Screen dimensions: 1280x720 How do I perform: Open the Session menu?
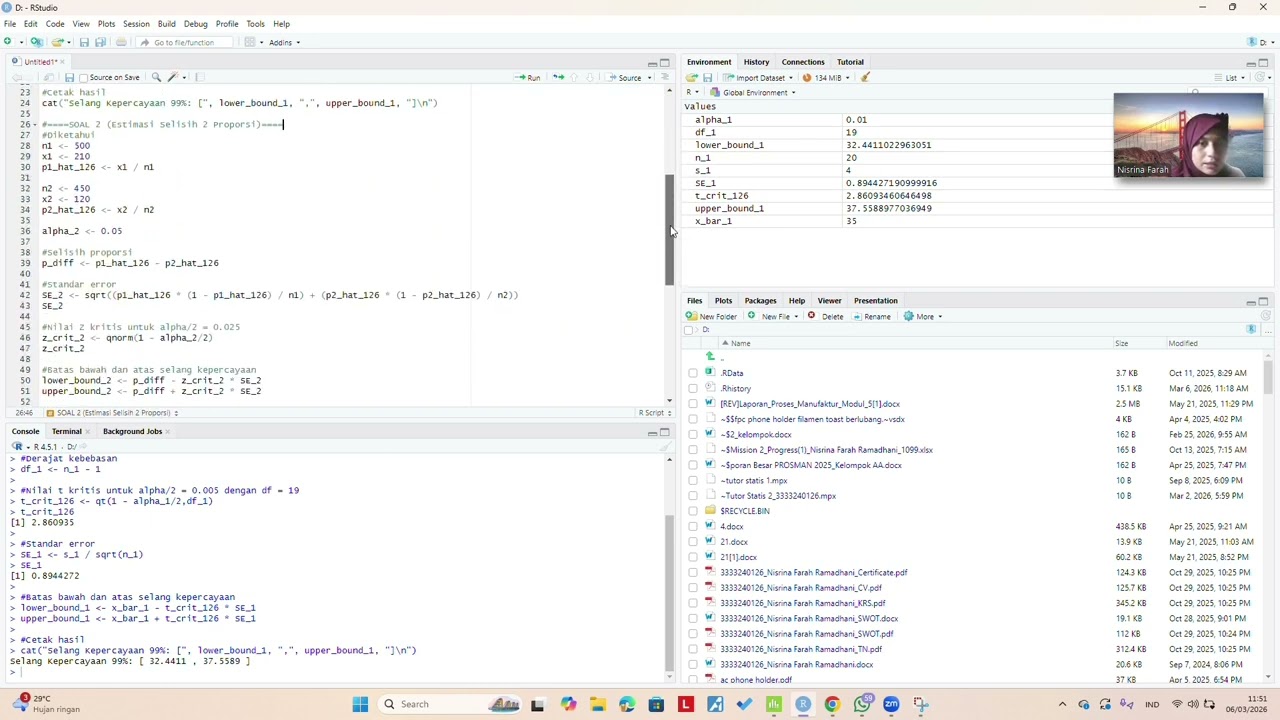136,24
